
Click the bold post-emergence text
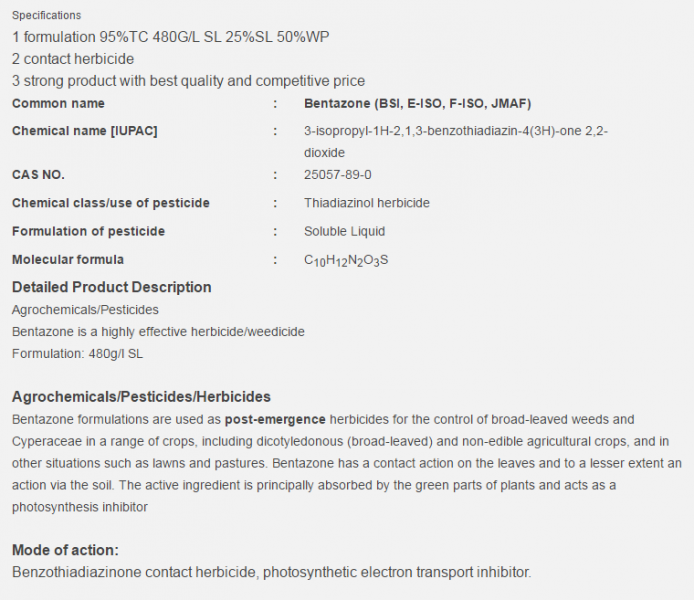pos(275,419)
